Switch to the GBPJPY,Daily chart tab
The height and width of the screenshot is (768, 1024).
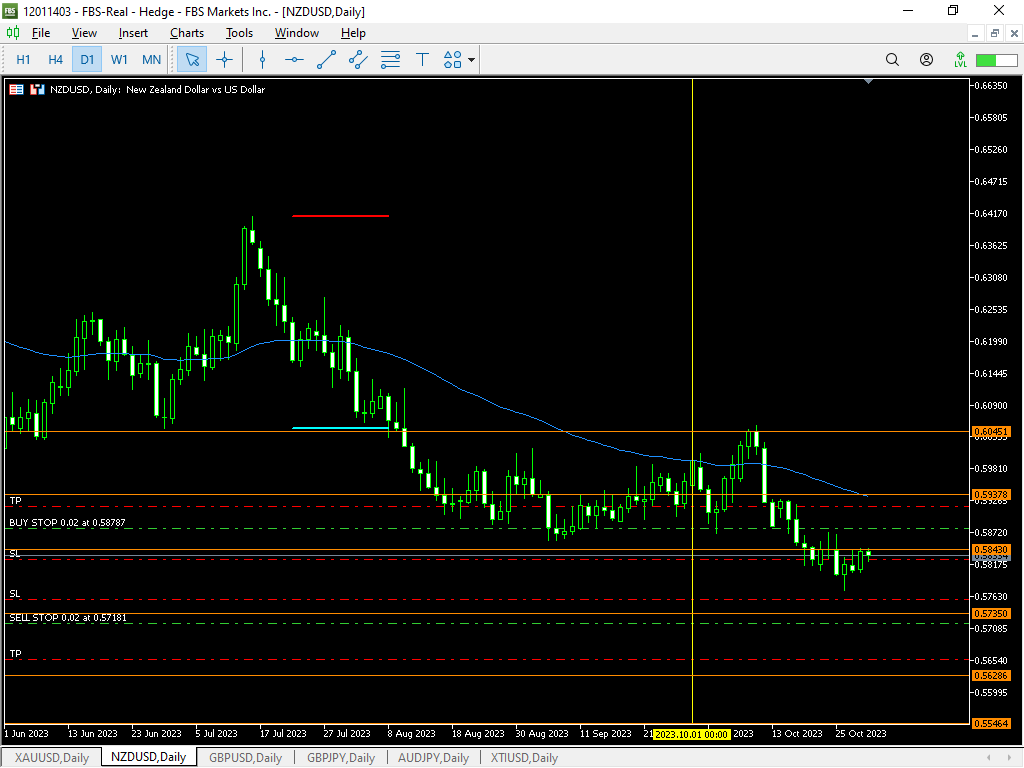coord(341,758)
